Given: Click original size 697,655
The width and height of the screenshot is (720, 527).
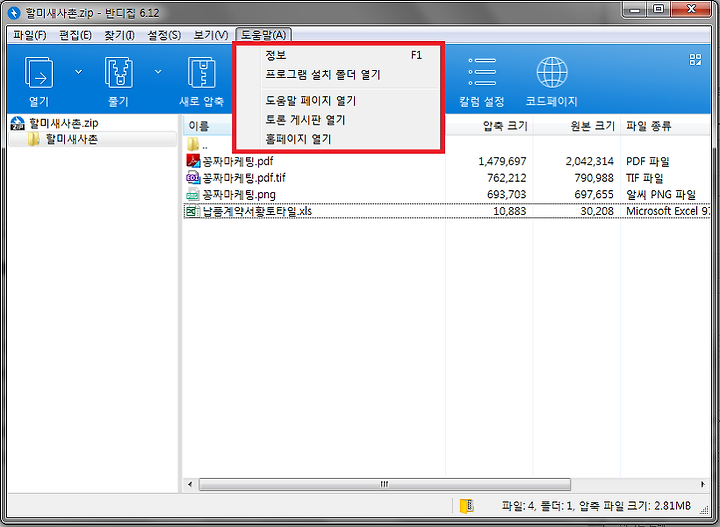Looking at the screenshot, I should coord(594,195).
